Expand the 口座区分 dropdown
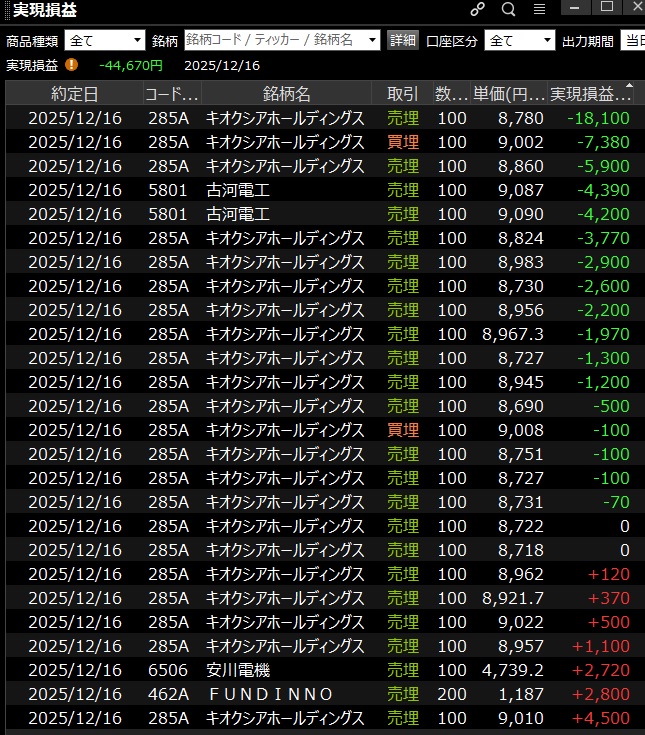The width and height of the screenshot is (645, 735). tap(519, 40)
